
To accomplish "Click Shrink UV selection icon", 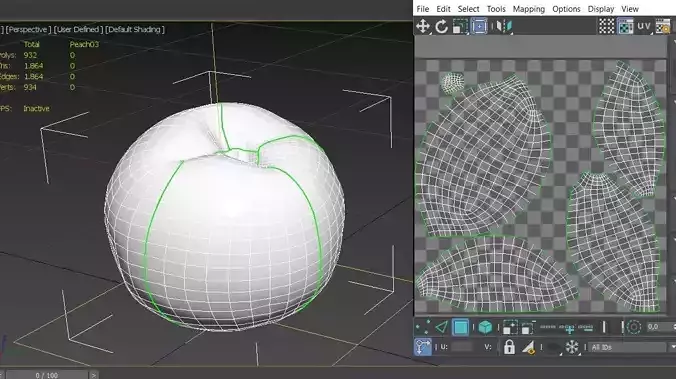I will click(528, 327).
